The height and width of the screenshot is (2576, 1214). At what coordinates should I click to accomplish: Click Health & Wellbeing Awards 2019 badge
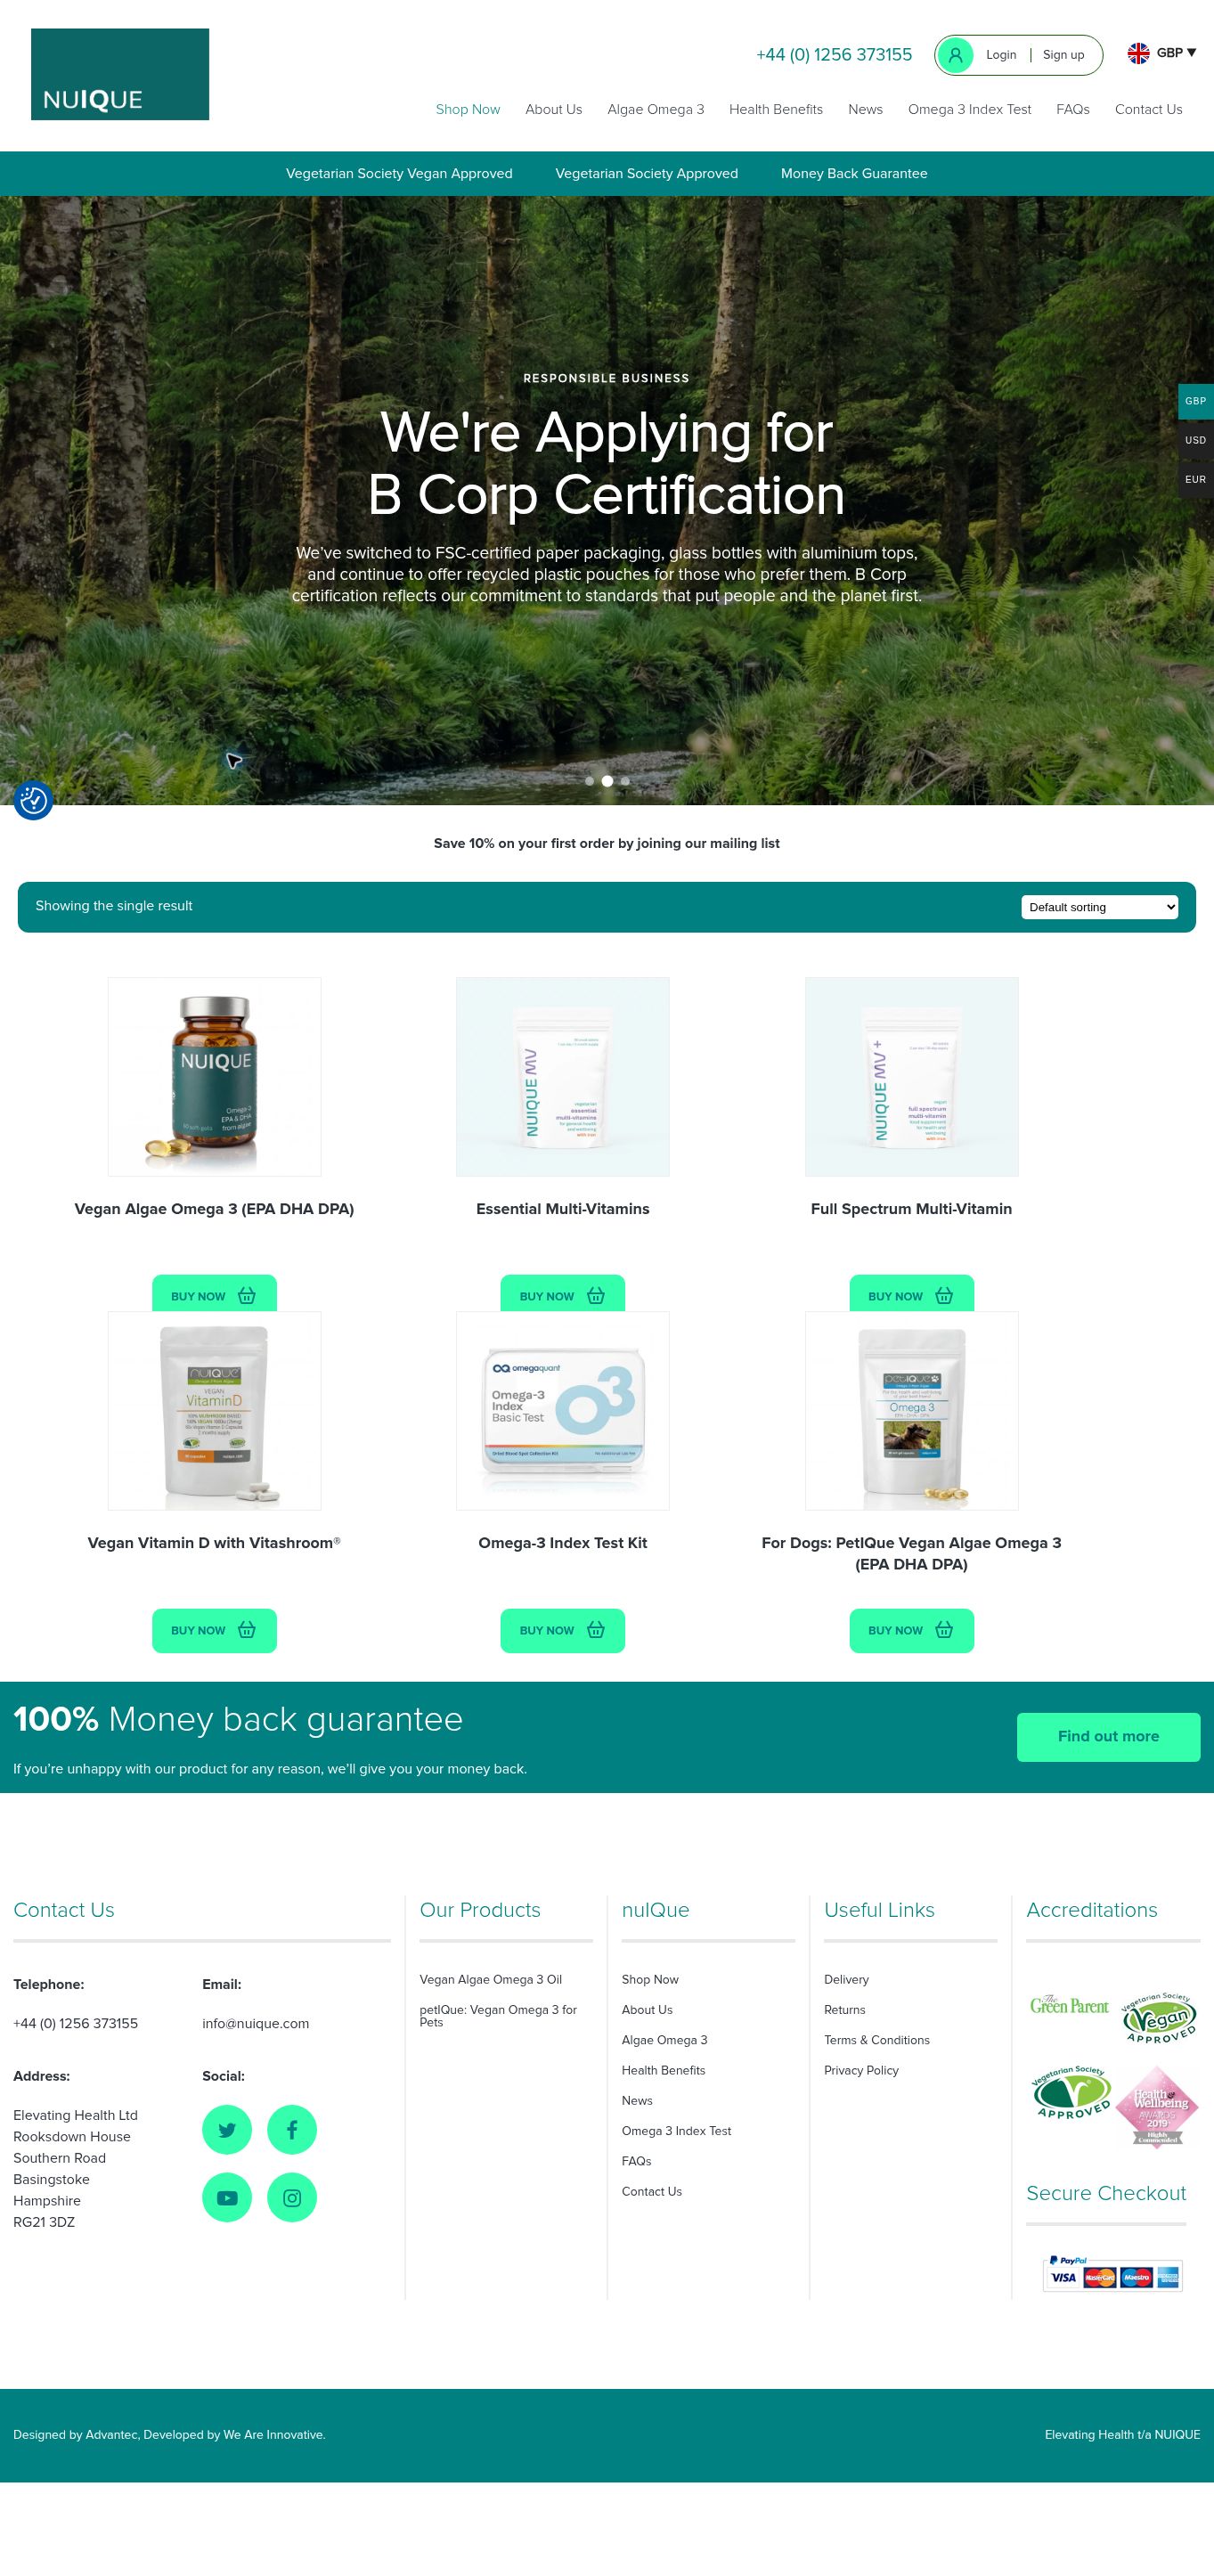point(1157,2105)
